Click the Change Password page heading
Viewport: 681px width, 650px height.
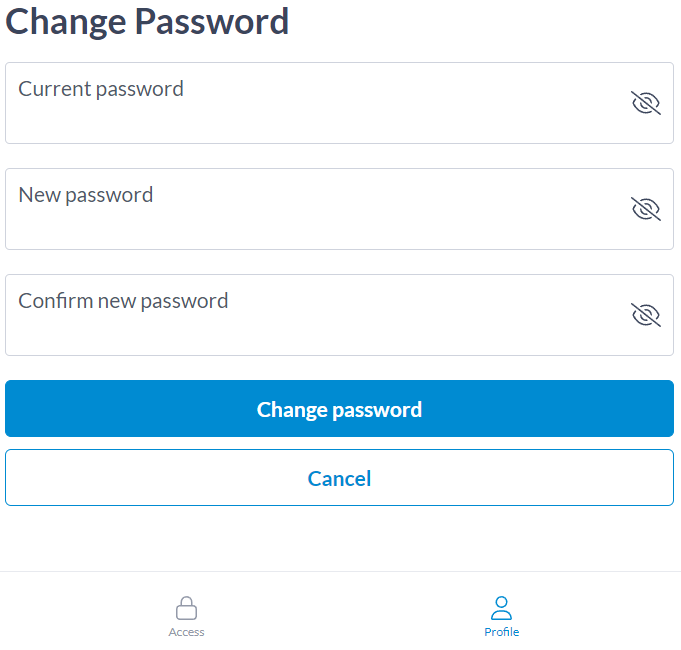pos(147,21)
